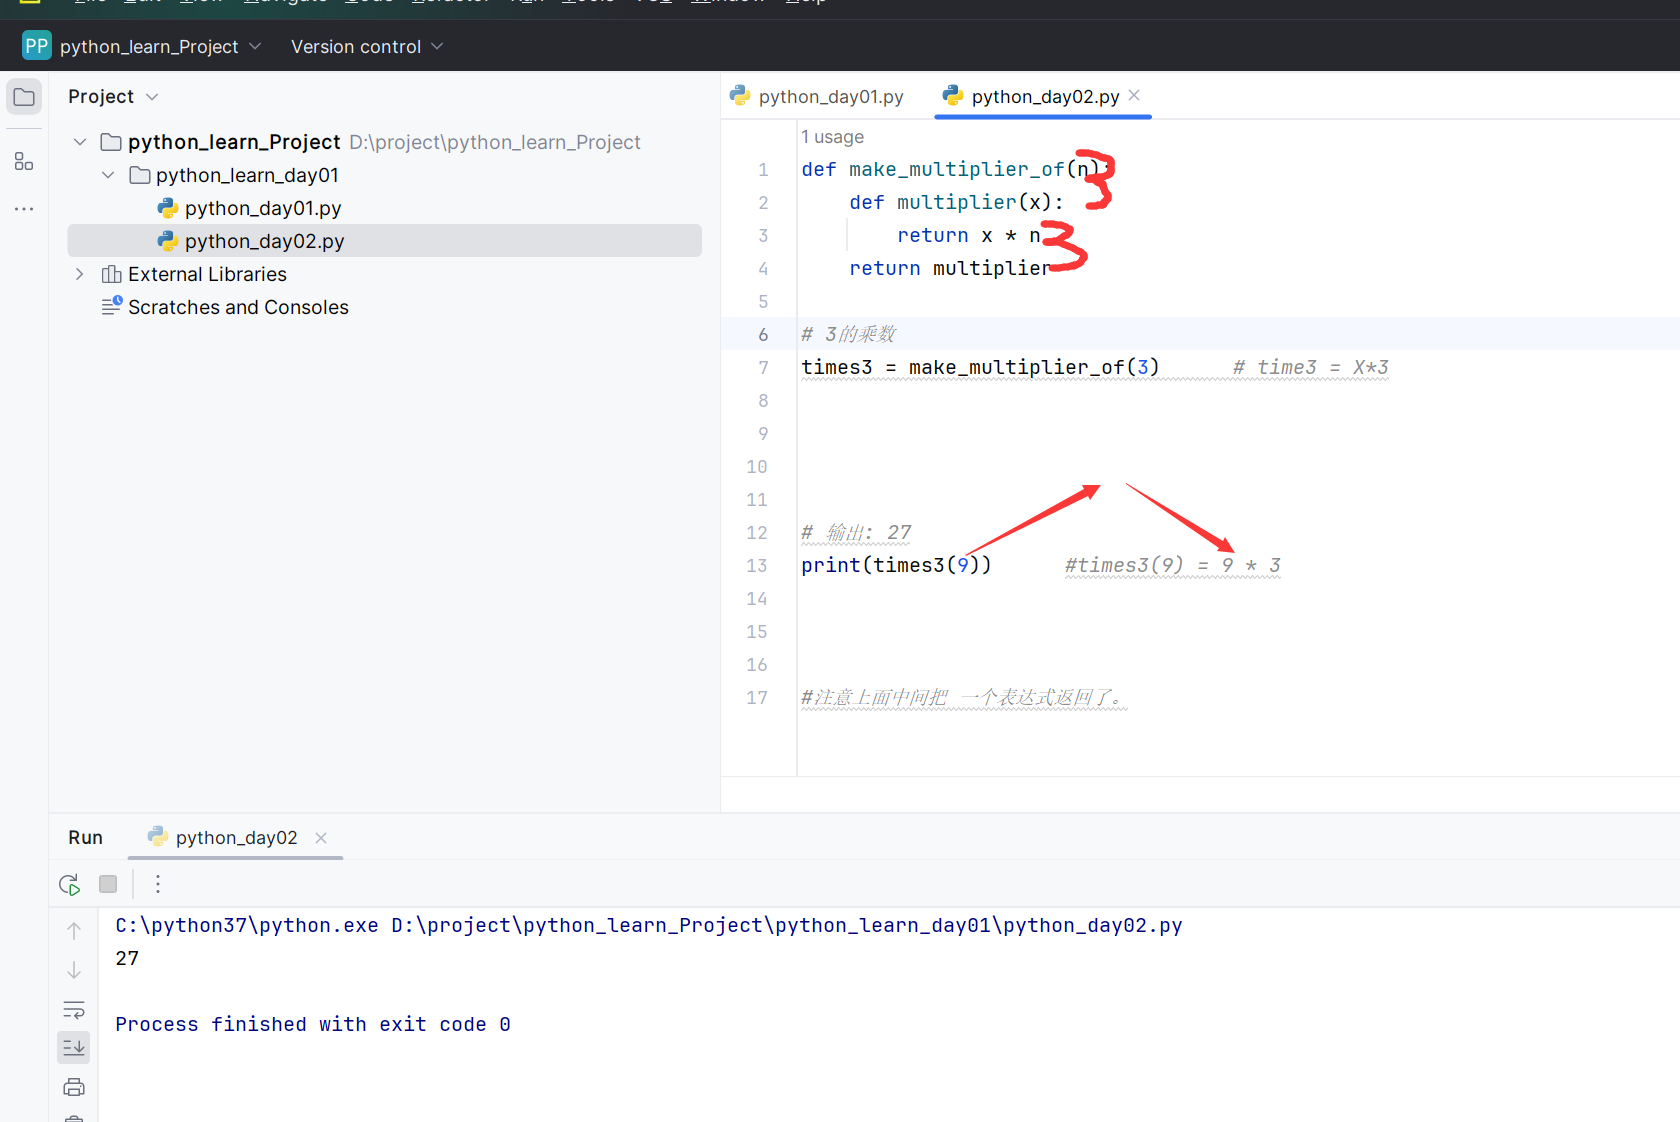
Task: Collapse the python_learn_day01 folder
Action: tap(108, 175)
